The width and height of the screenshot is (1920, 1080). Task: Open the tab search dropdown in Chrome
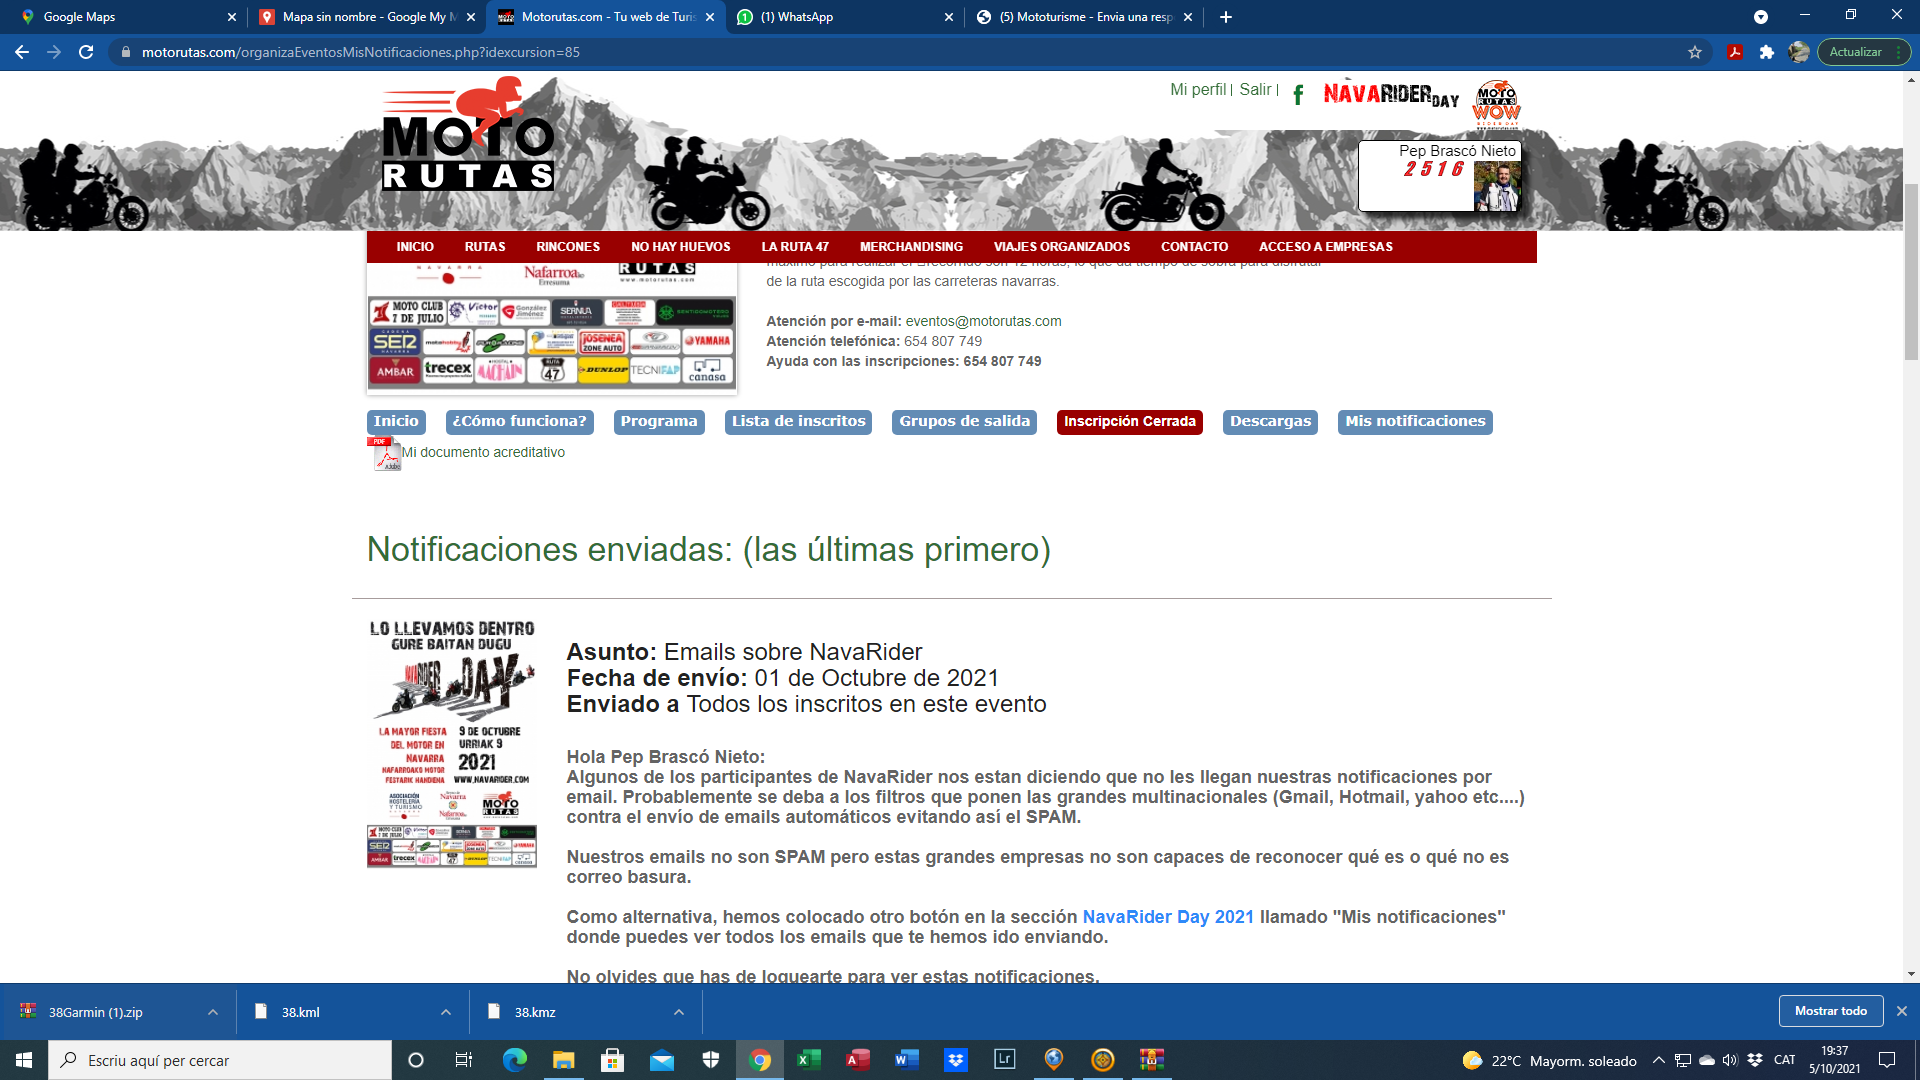(1761, 17)
